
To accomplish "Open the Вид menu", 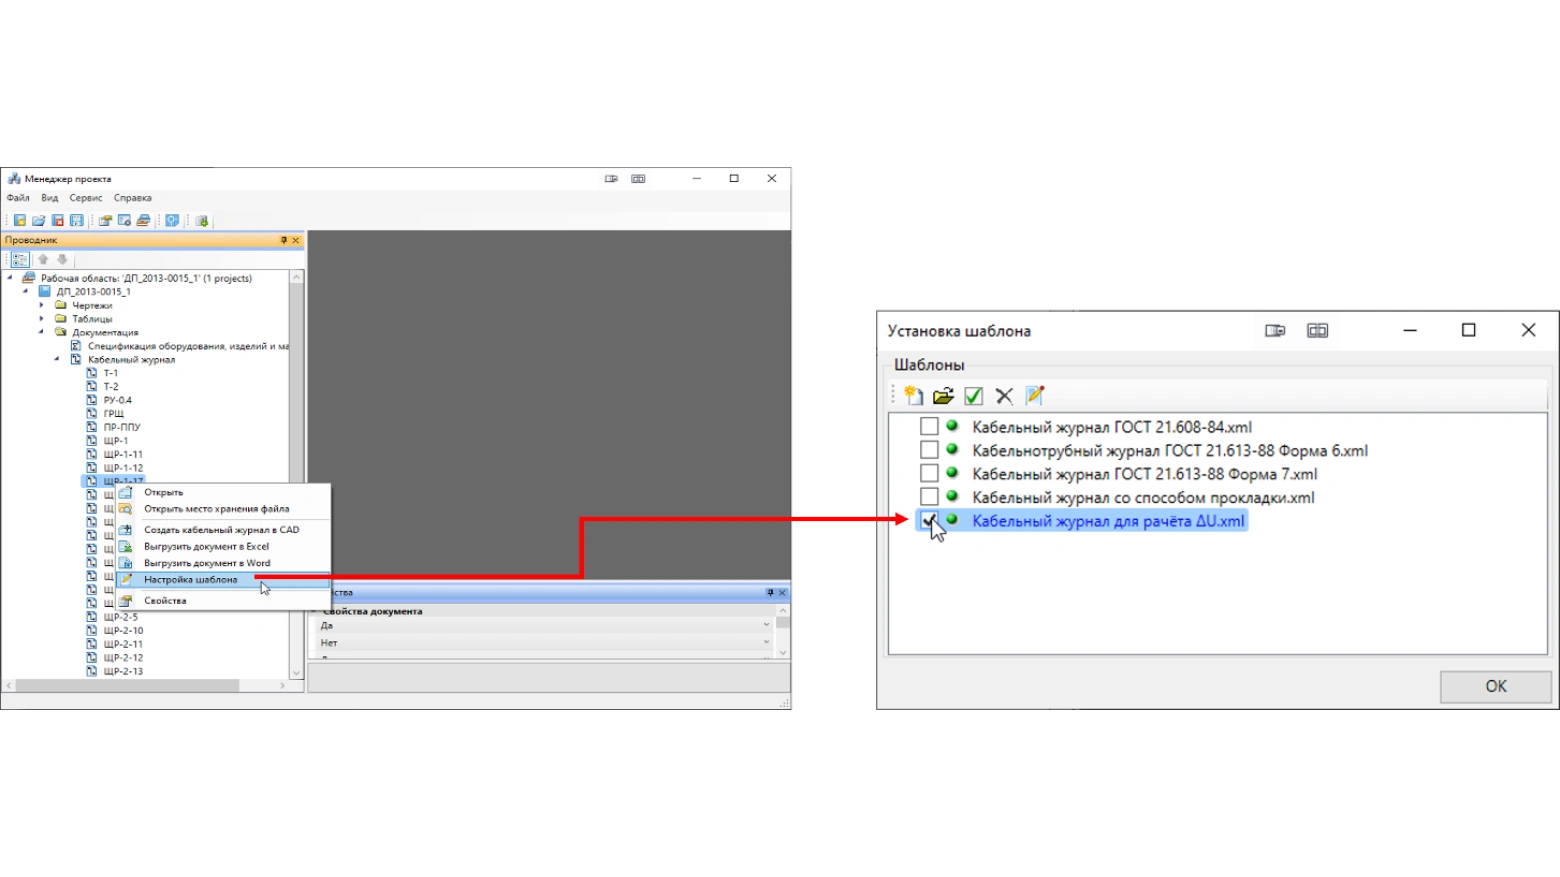I will pyautogui.click(x=50, y=198).
